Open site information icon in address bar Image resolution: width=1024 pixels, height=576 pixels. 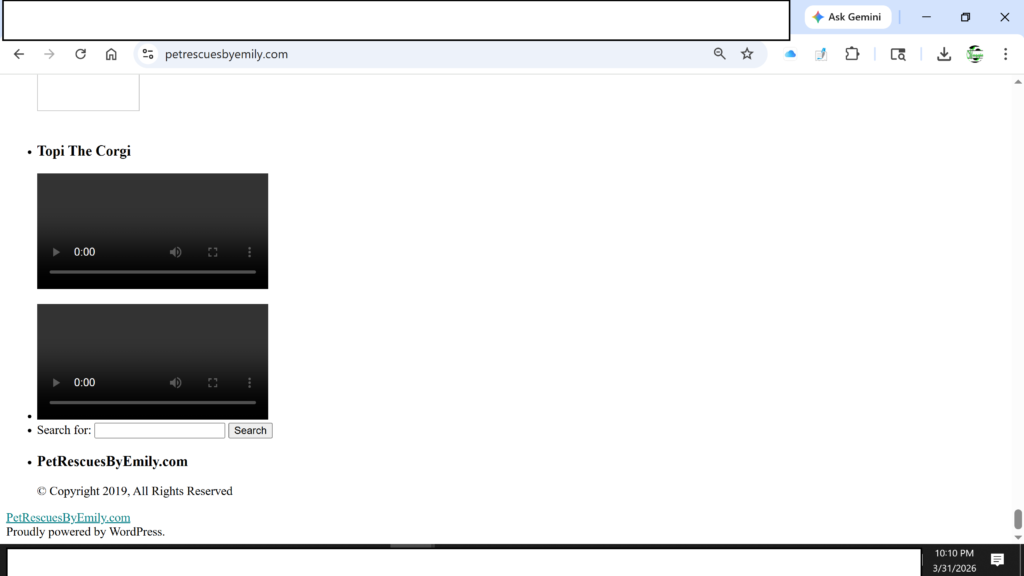(x=148, y=54)
